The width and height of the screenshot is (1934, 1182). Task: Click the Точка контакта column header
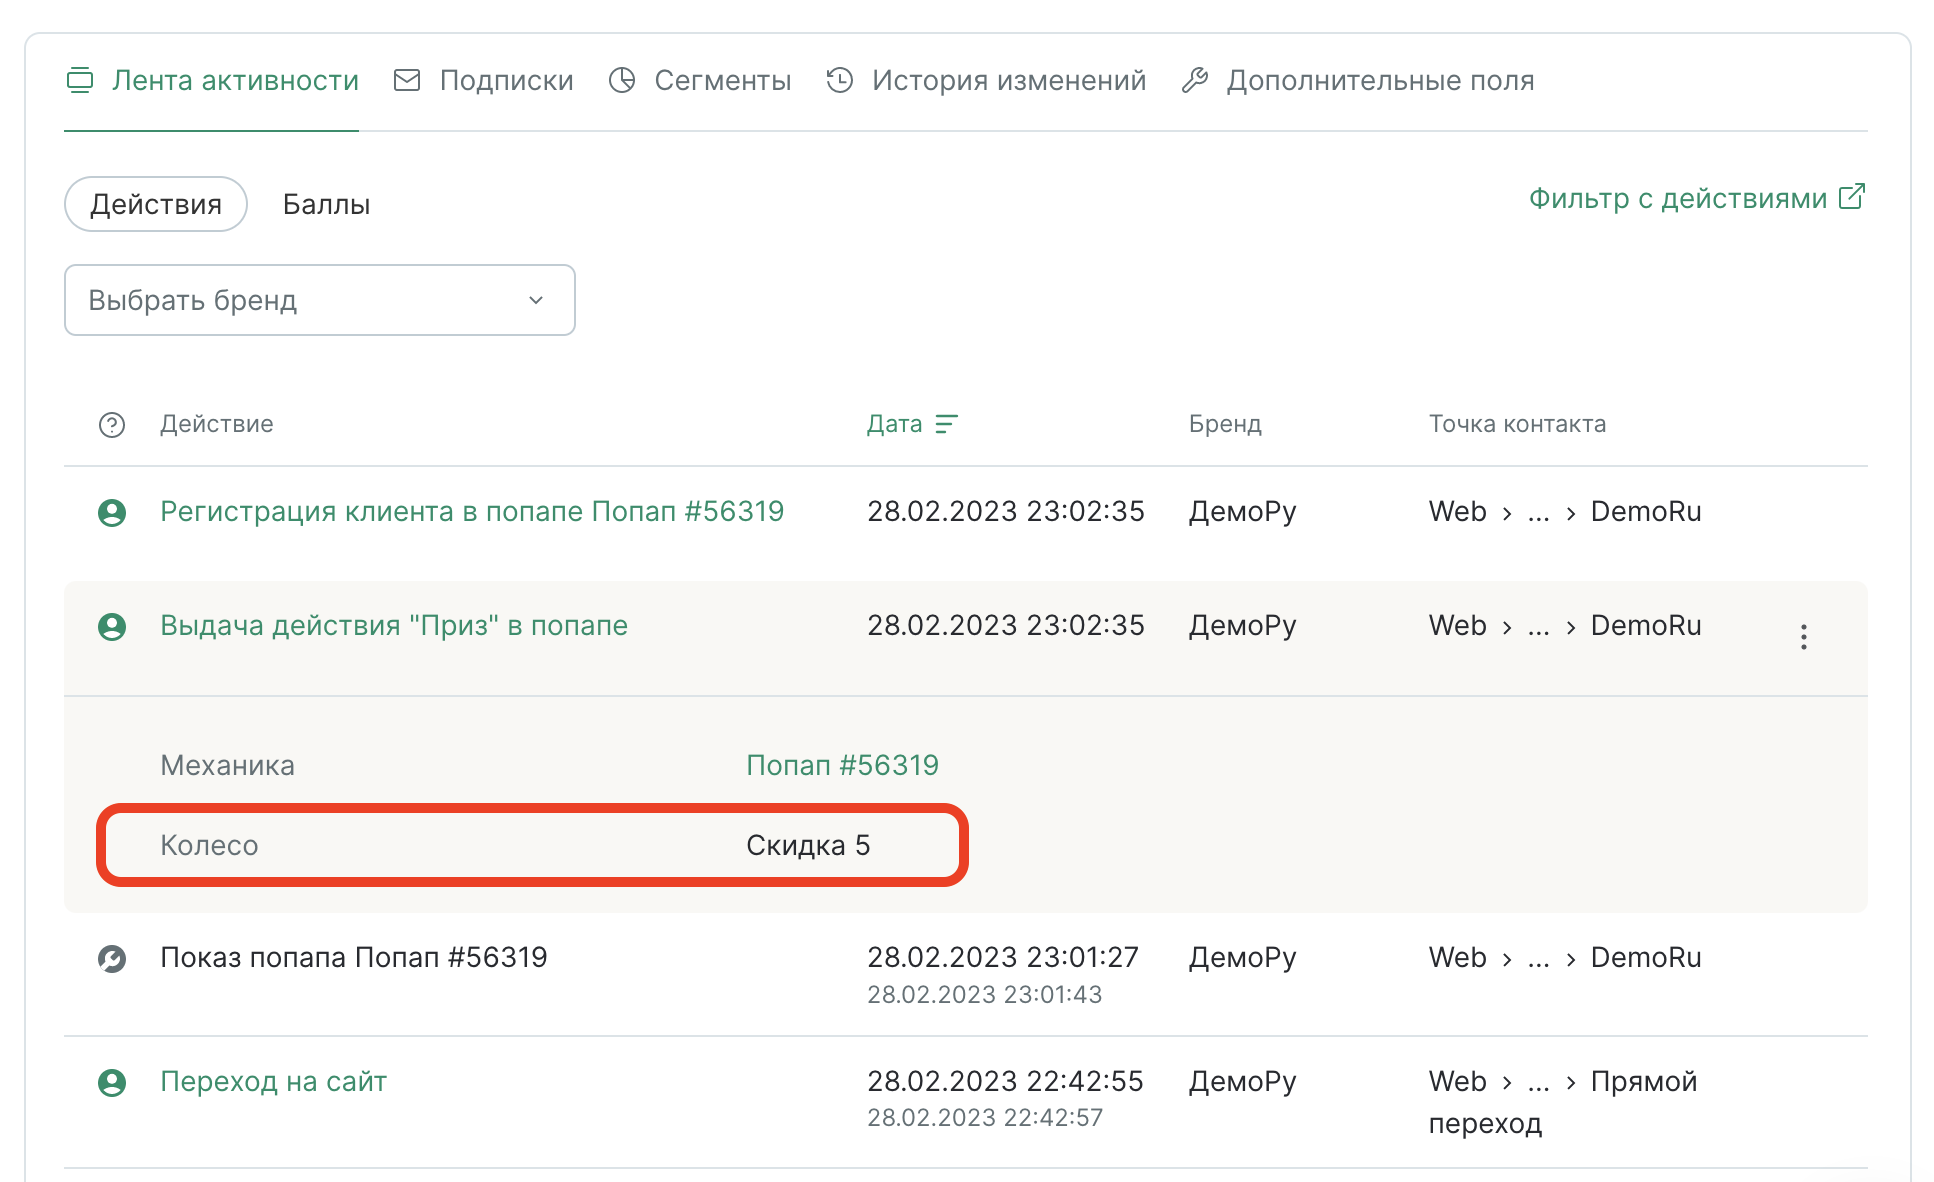coord(1517,424)
